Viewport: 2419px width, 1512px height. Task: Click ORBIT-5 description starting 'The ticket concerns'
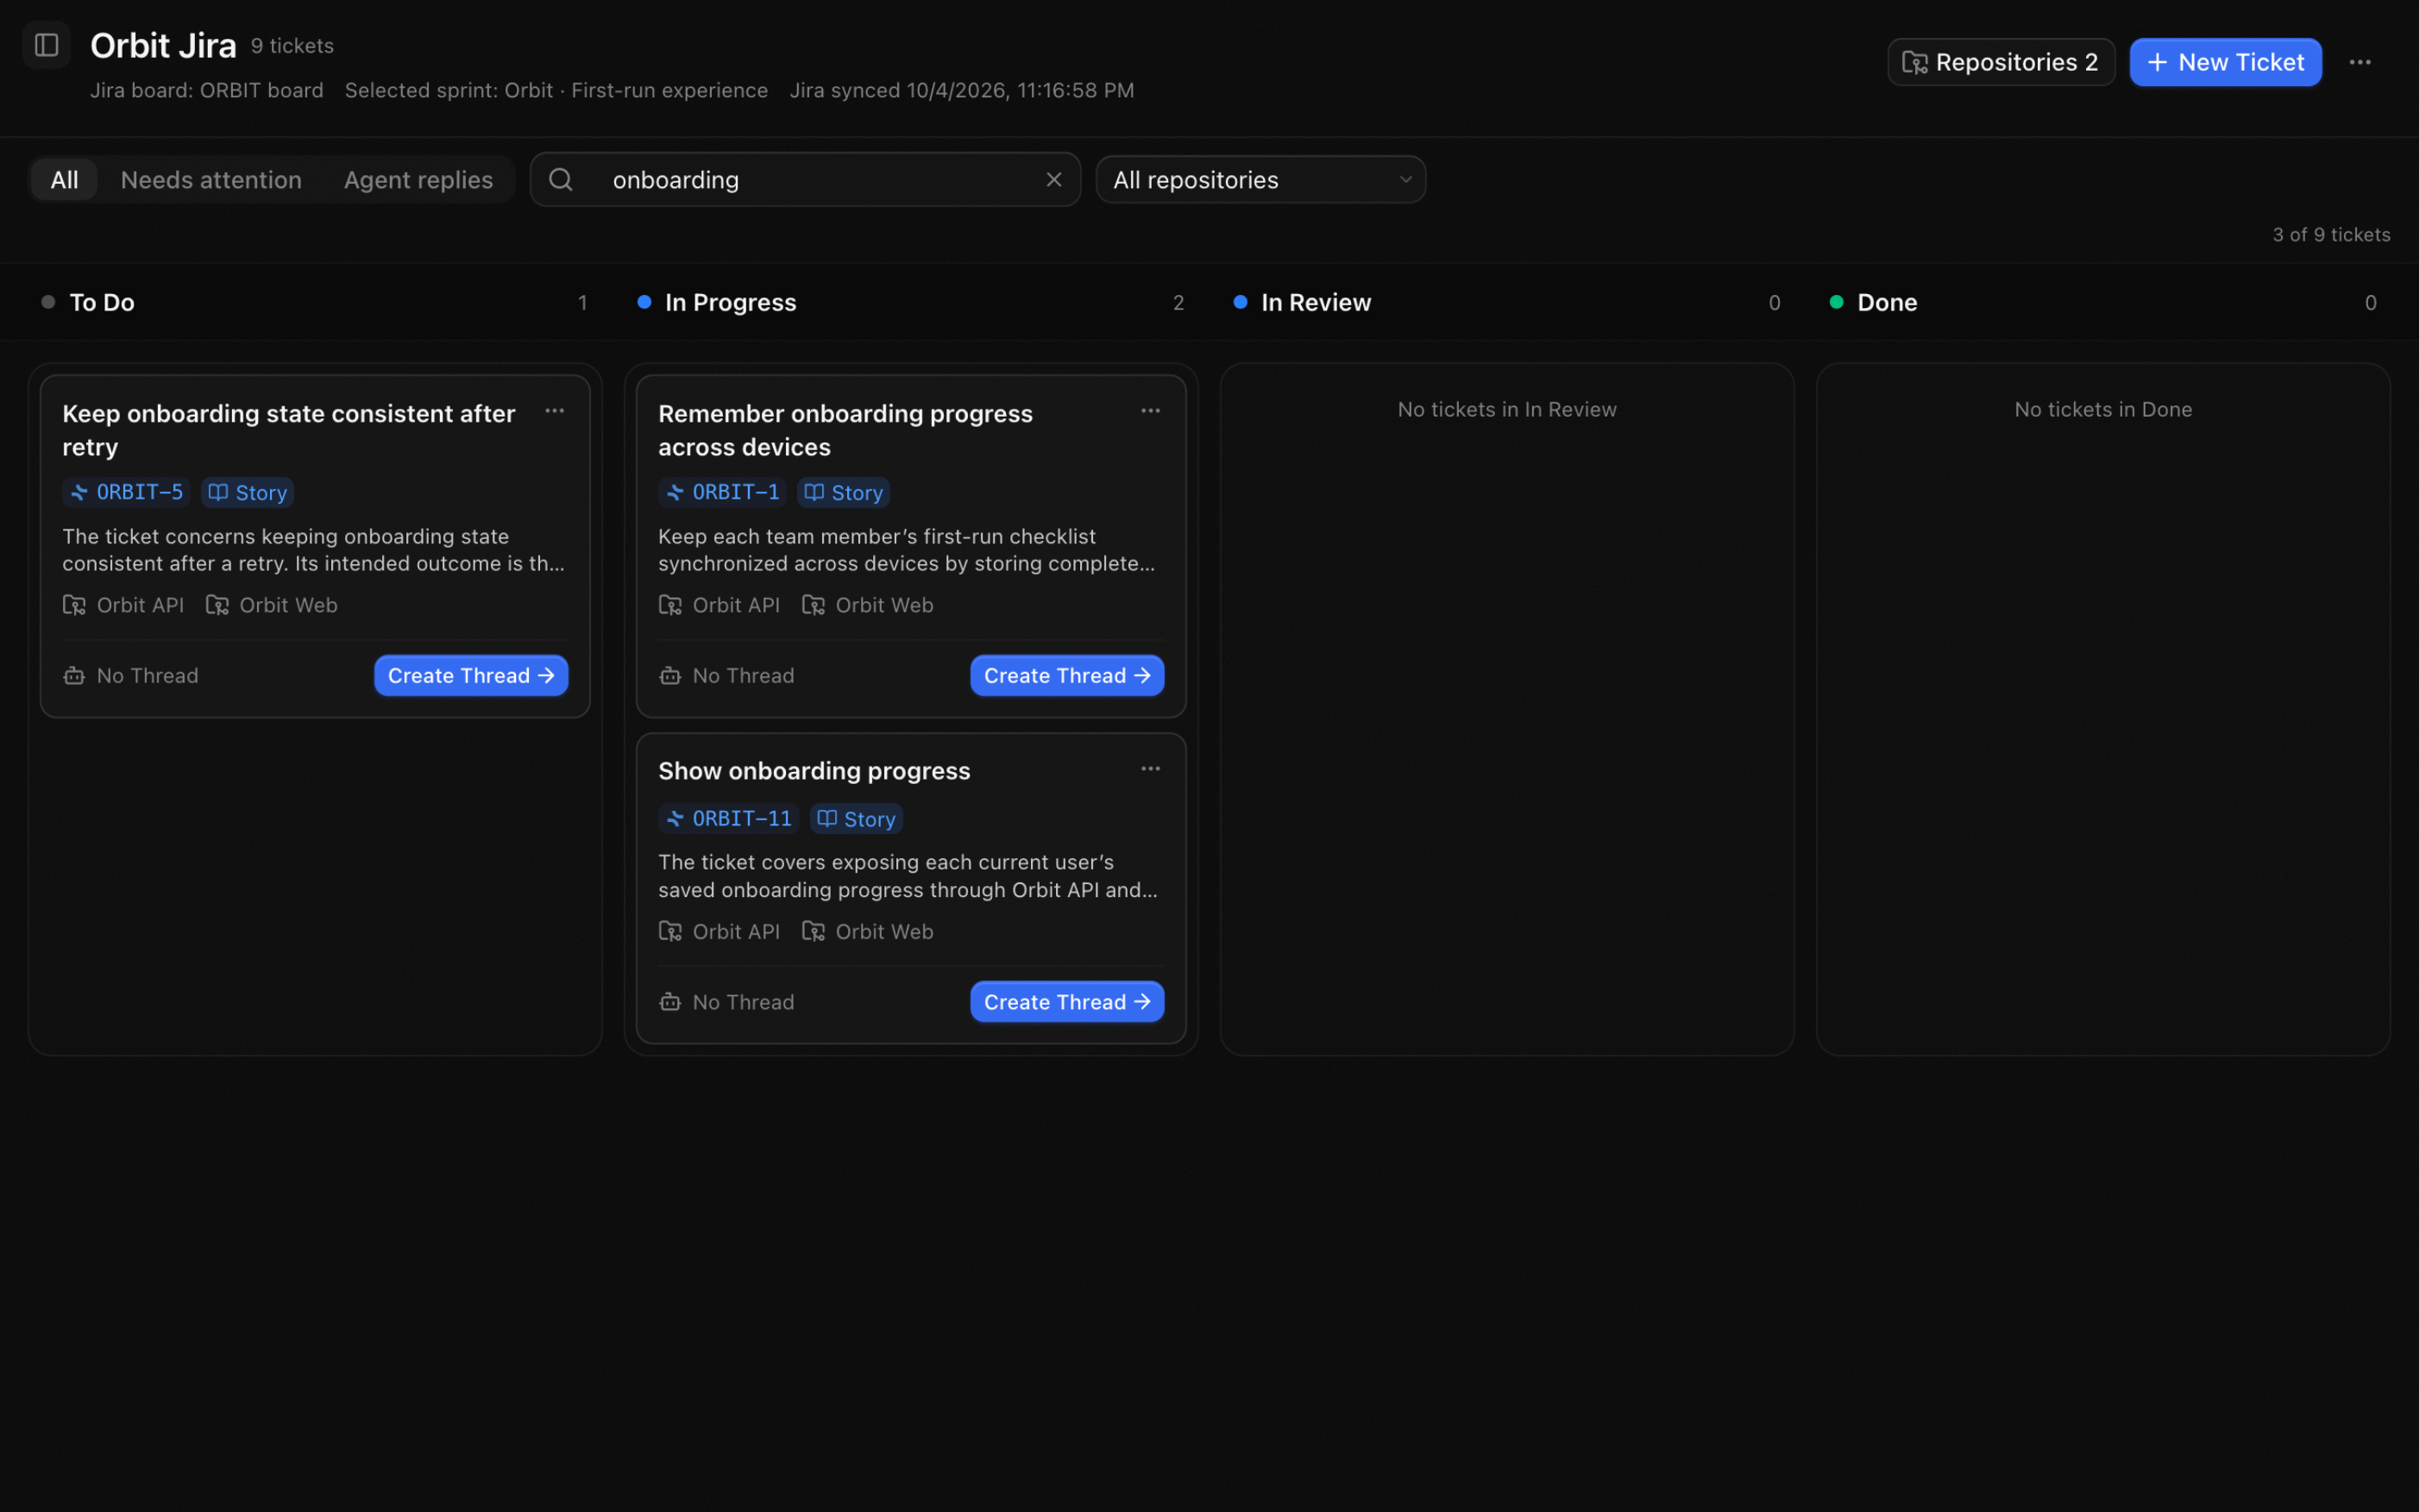pos(314,550)
